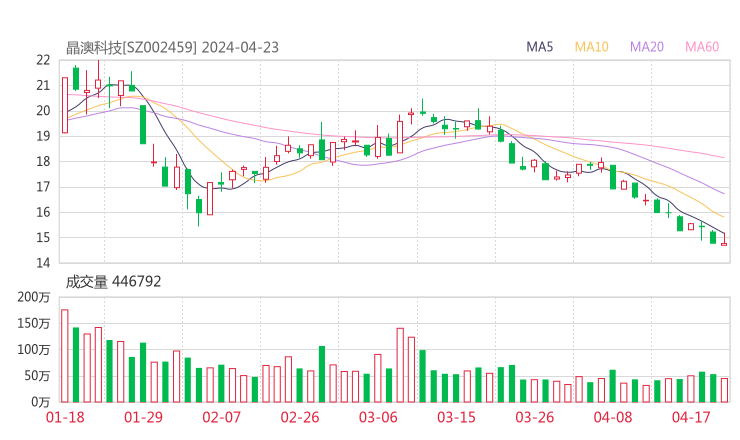The image size is (740, 440).
Task: Select the tallest volume bar at 01-18
Action: pos(65,356)
